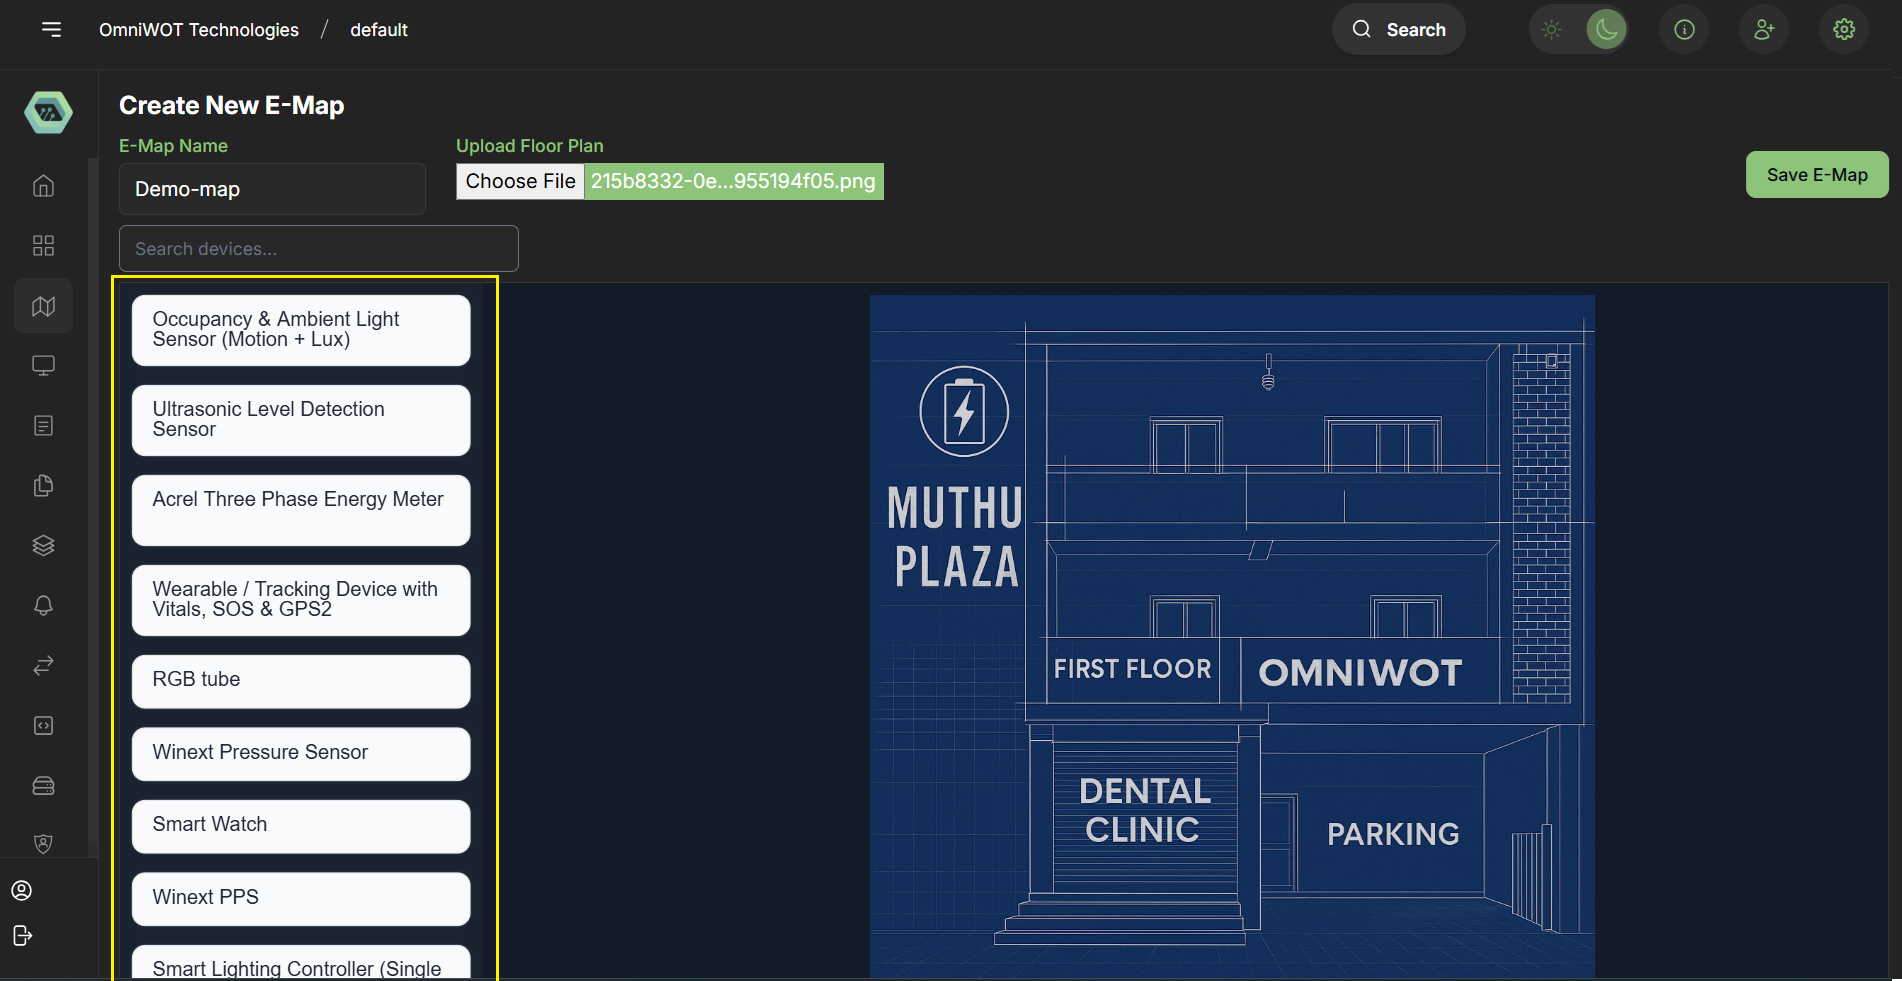Focus the Search devices input field
Image resolution: width=1902 pixels, height=981 pixels.
318,249
